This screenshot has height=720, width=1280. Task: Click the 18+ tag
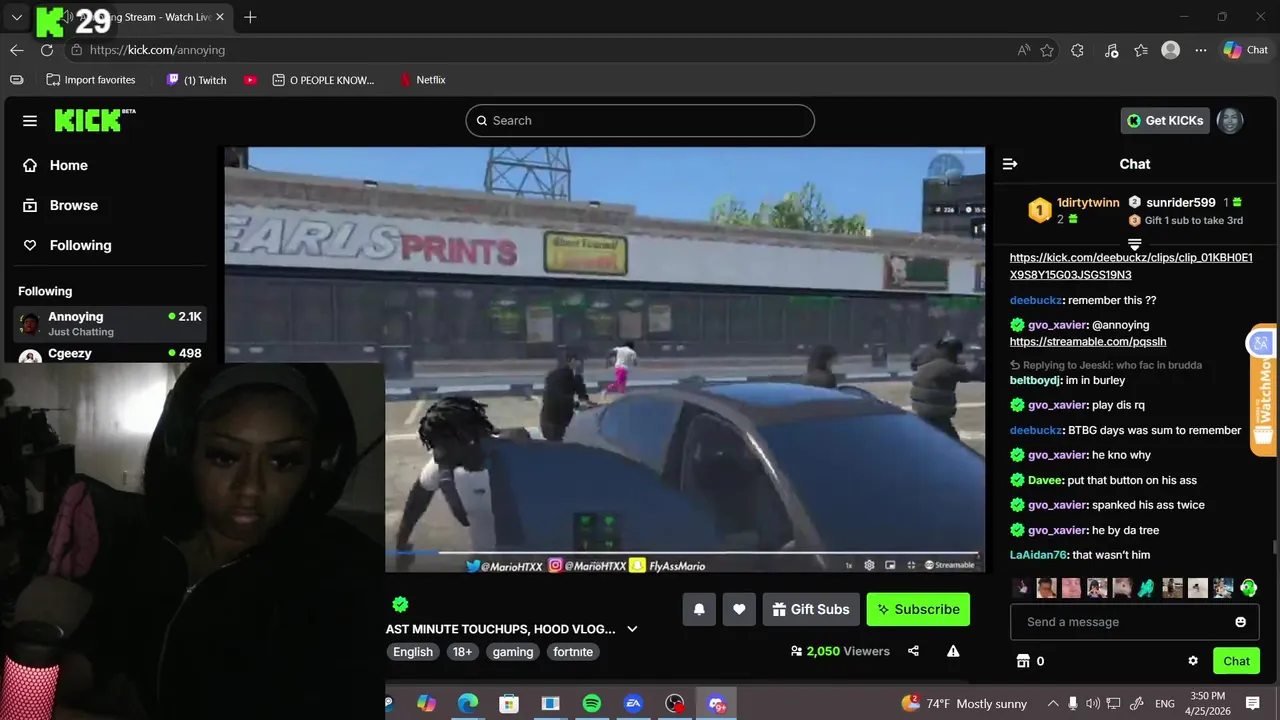[462, 652]
